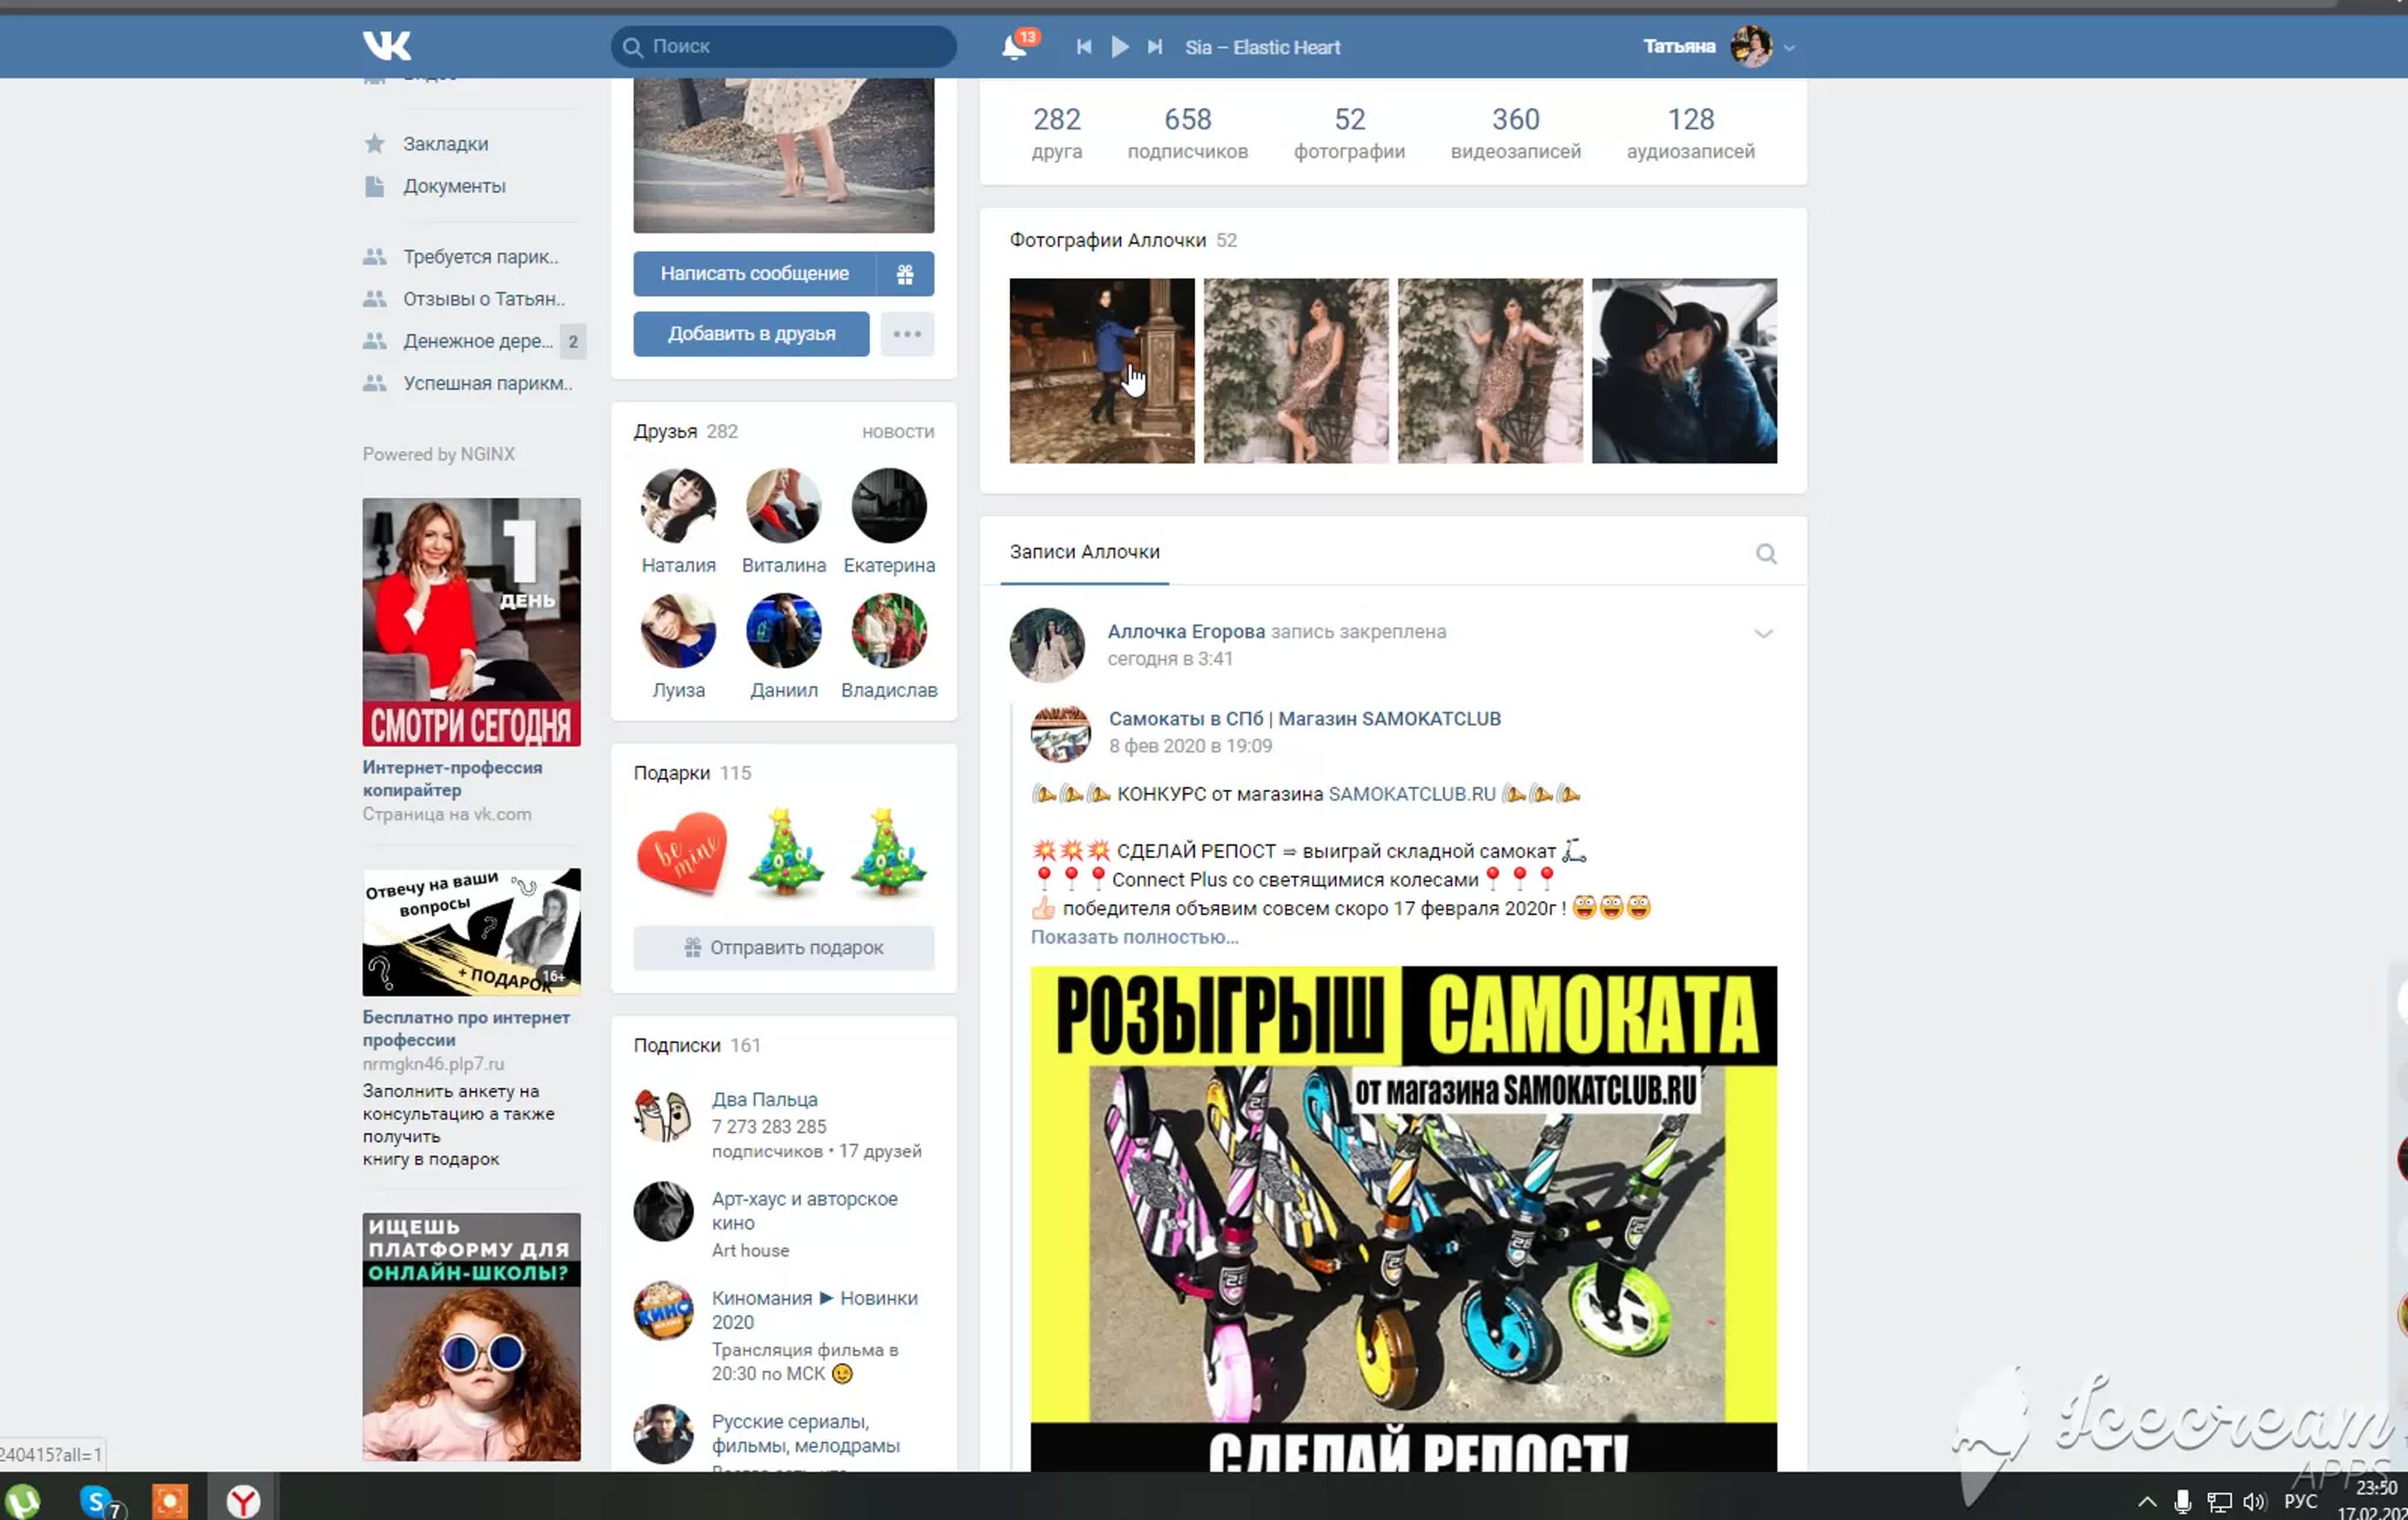Open the car kiss photo thumbnail
The width and height of the screenshot is (2408, 1520).
(1684, 370)
